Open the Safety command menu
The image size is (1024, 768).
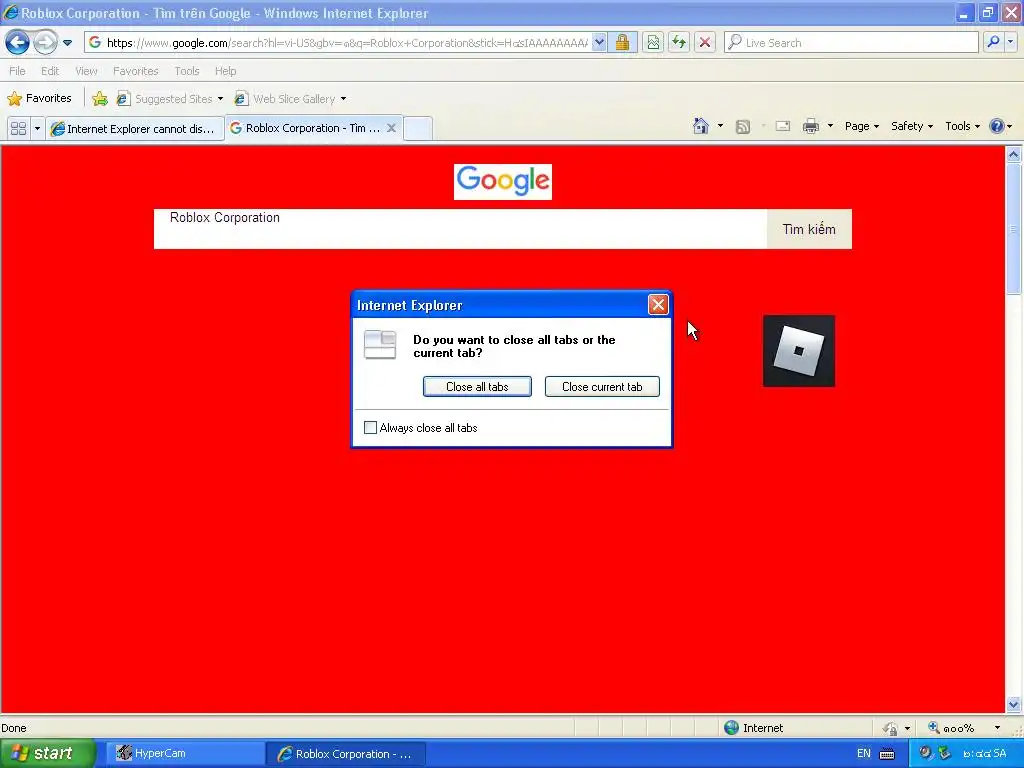pyautogui.click(x=912, y=126)
